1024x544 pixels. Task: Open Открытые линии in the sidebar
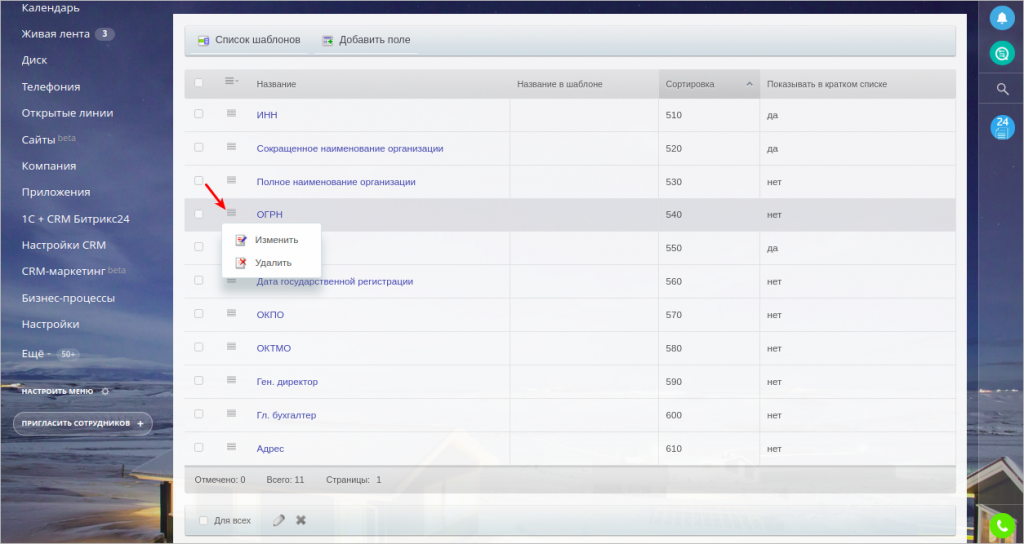pyautogui.click(x=67, y=113)
